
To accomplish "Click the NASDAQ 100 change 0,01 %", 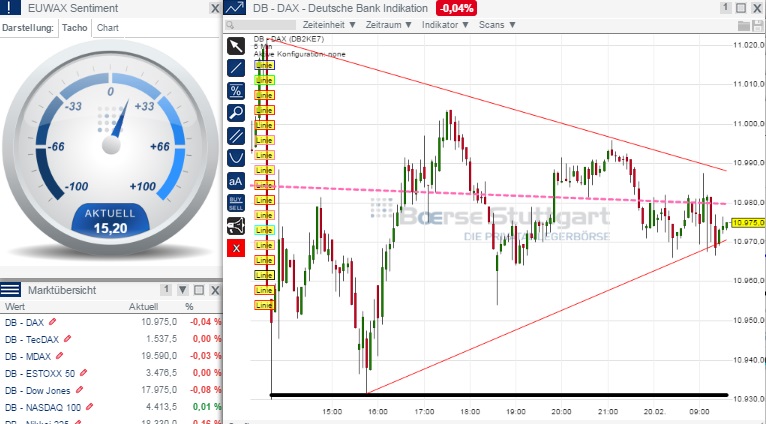I will (206, 406).
